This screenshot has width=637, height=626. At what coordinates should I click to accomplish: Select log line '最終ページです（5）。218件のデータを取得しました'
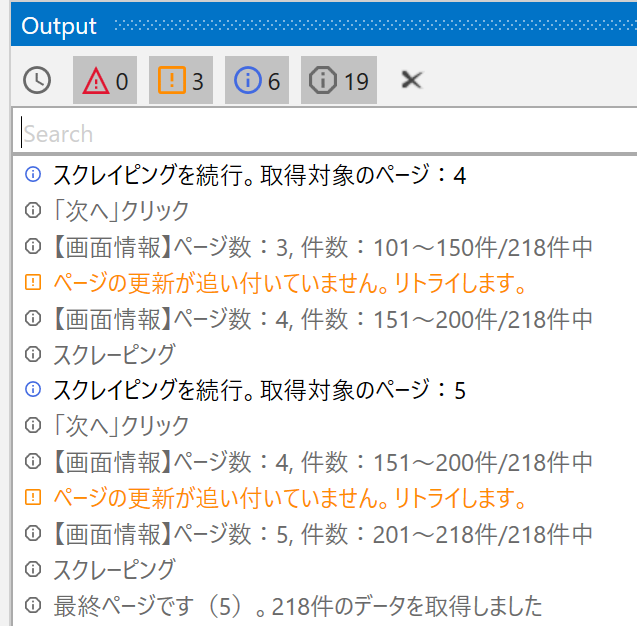coord(298,605)
